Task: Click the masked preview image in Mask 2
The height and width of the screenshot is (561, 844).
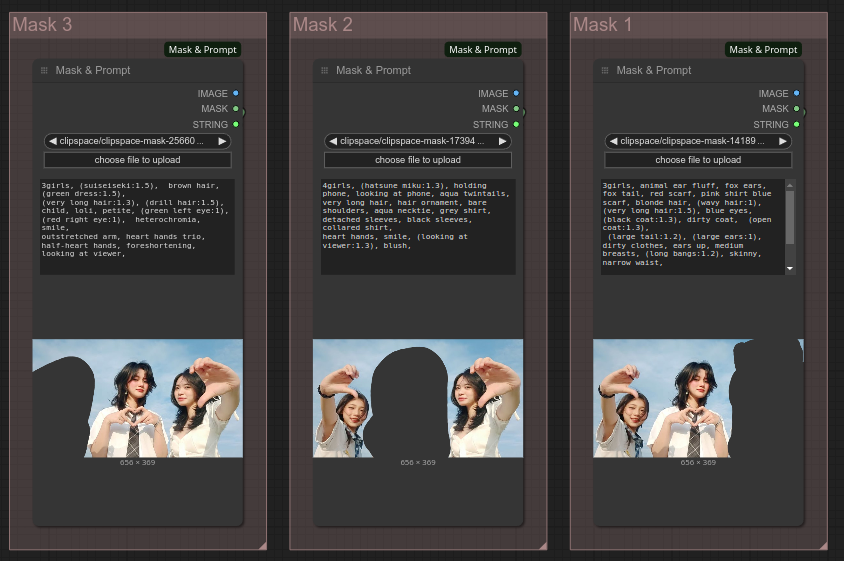Action: tap(418, 398)
